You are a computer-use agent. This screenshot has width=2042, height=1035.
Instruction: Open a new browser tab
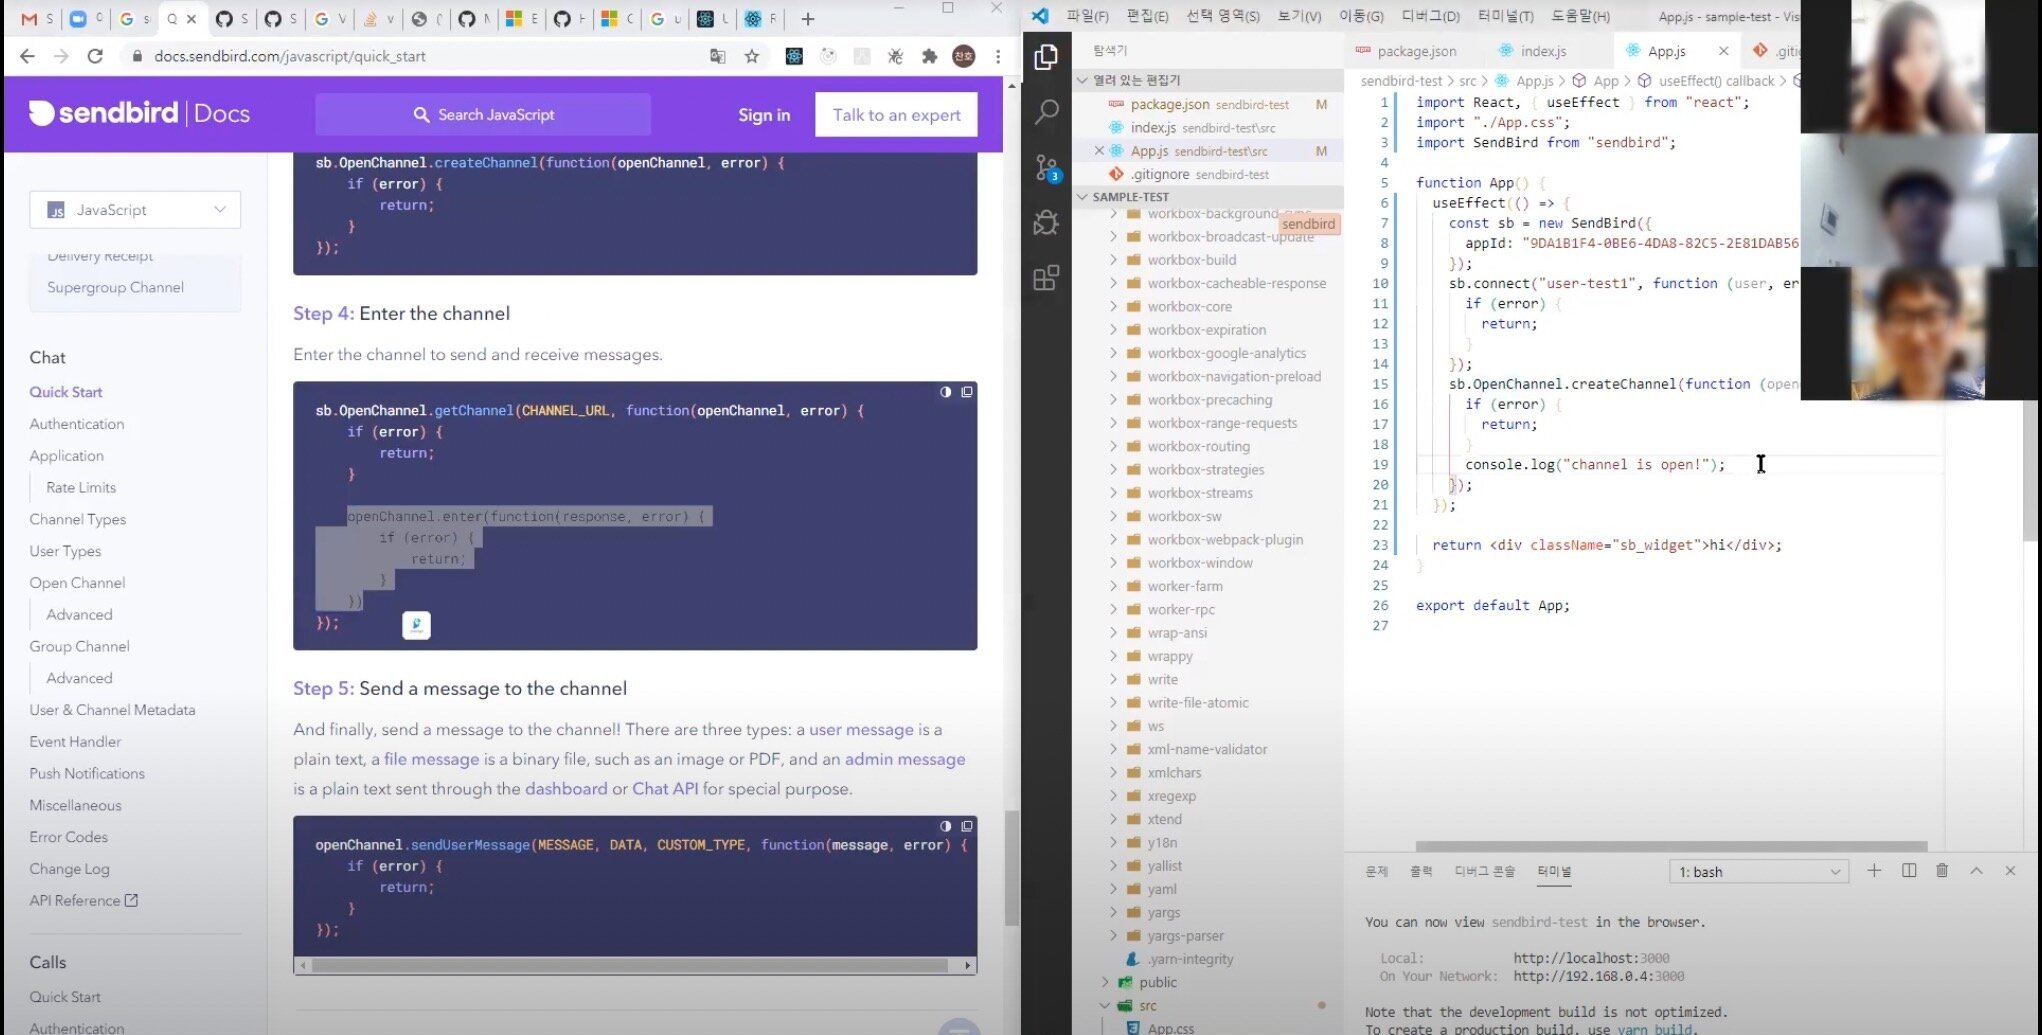click(808, 19)
